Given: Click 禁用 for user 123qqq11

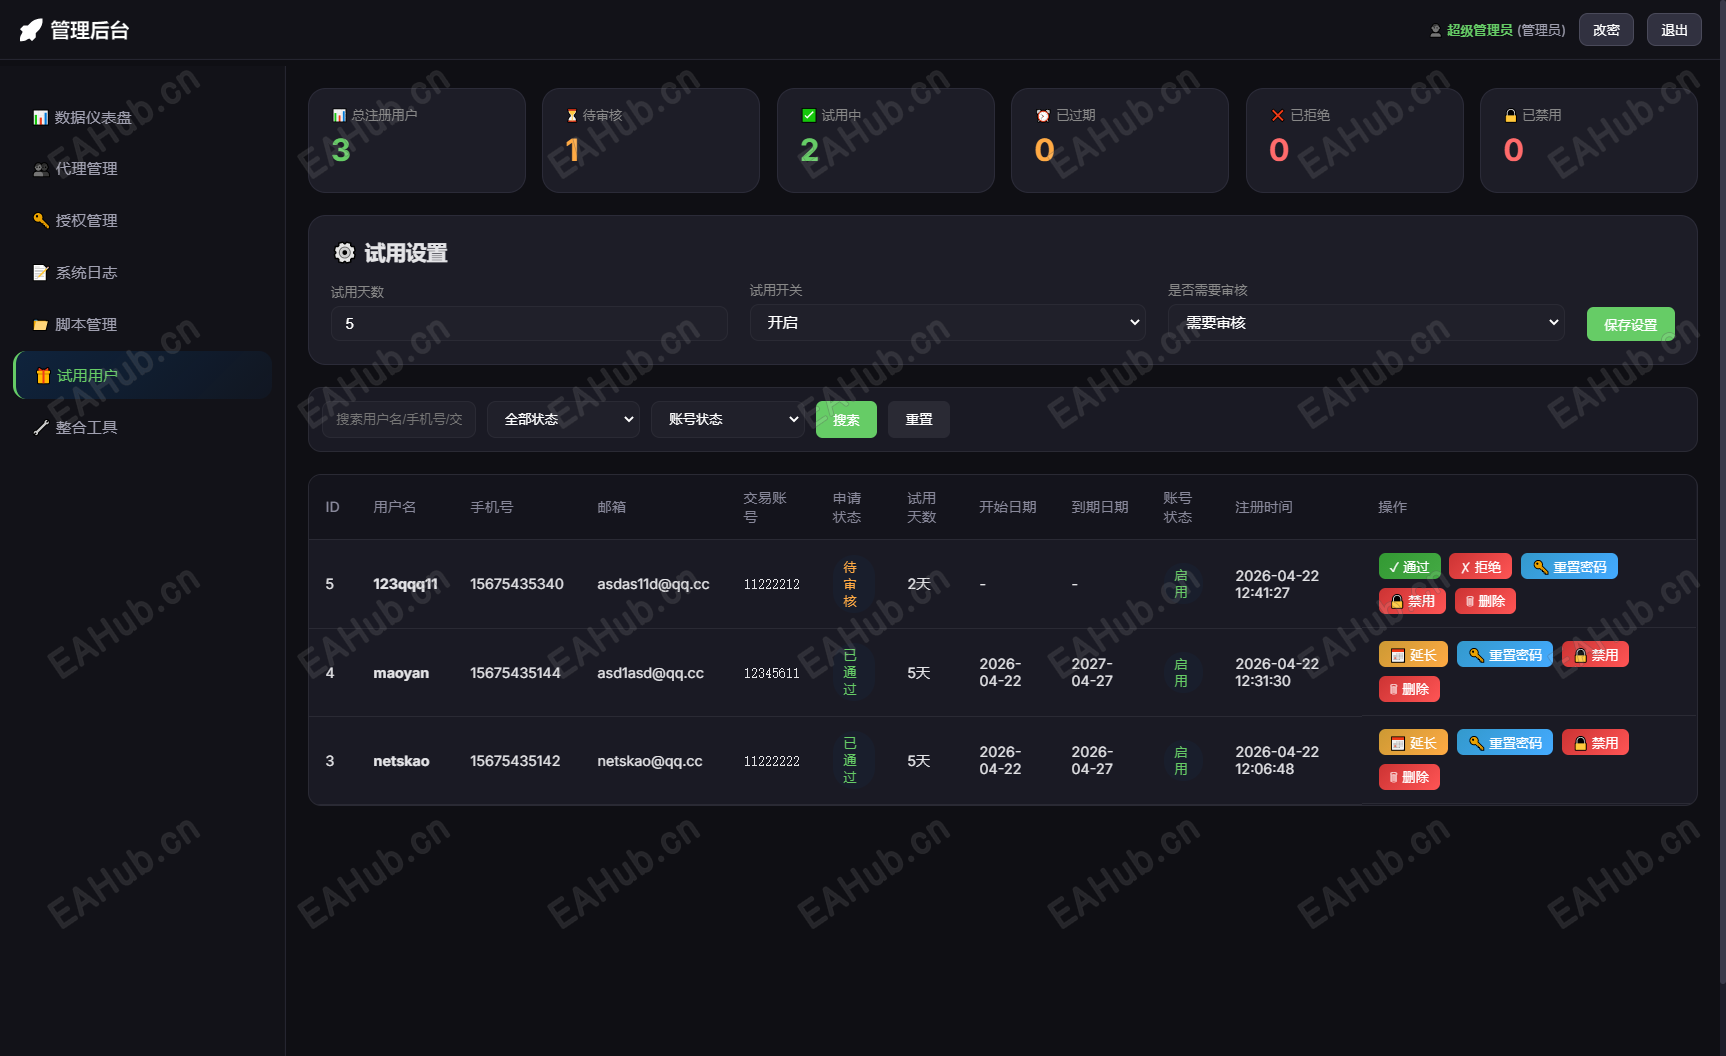Looking at the screenshot, I should coord(1412,601).
